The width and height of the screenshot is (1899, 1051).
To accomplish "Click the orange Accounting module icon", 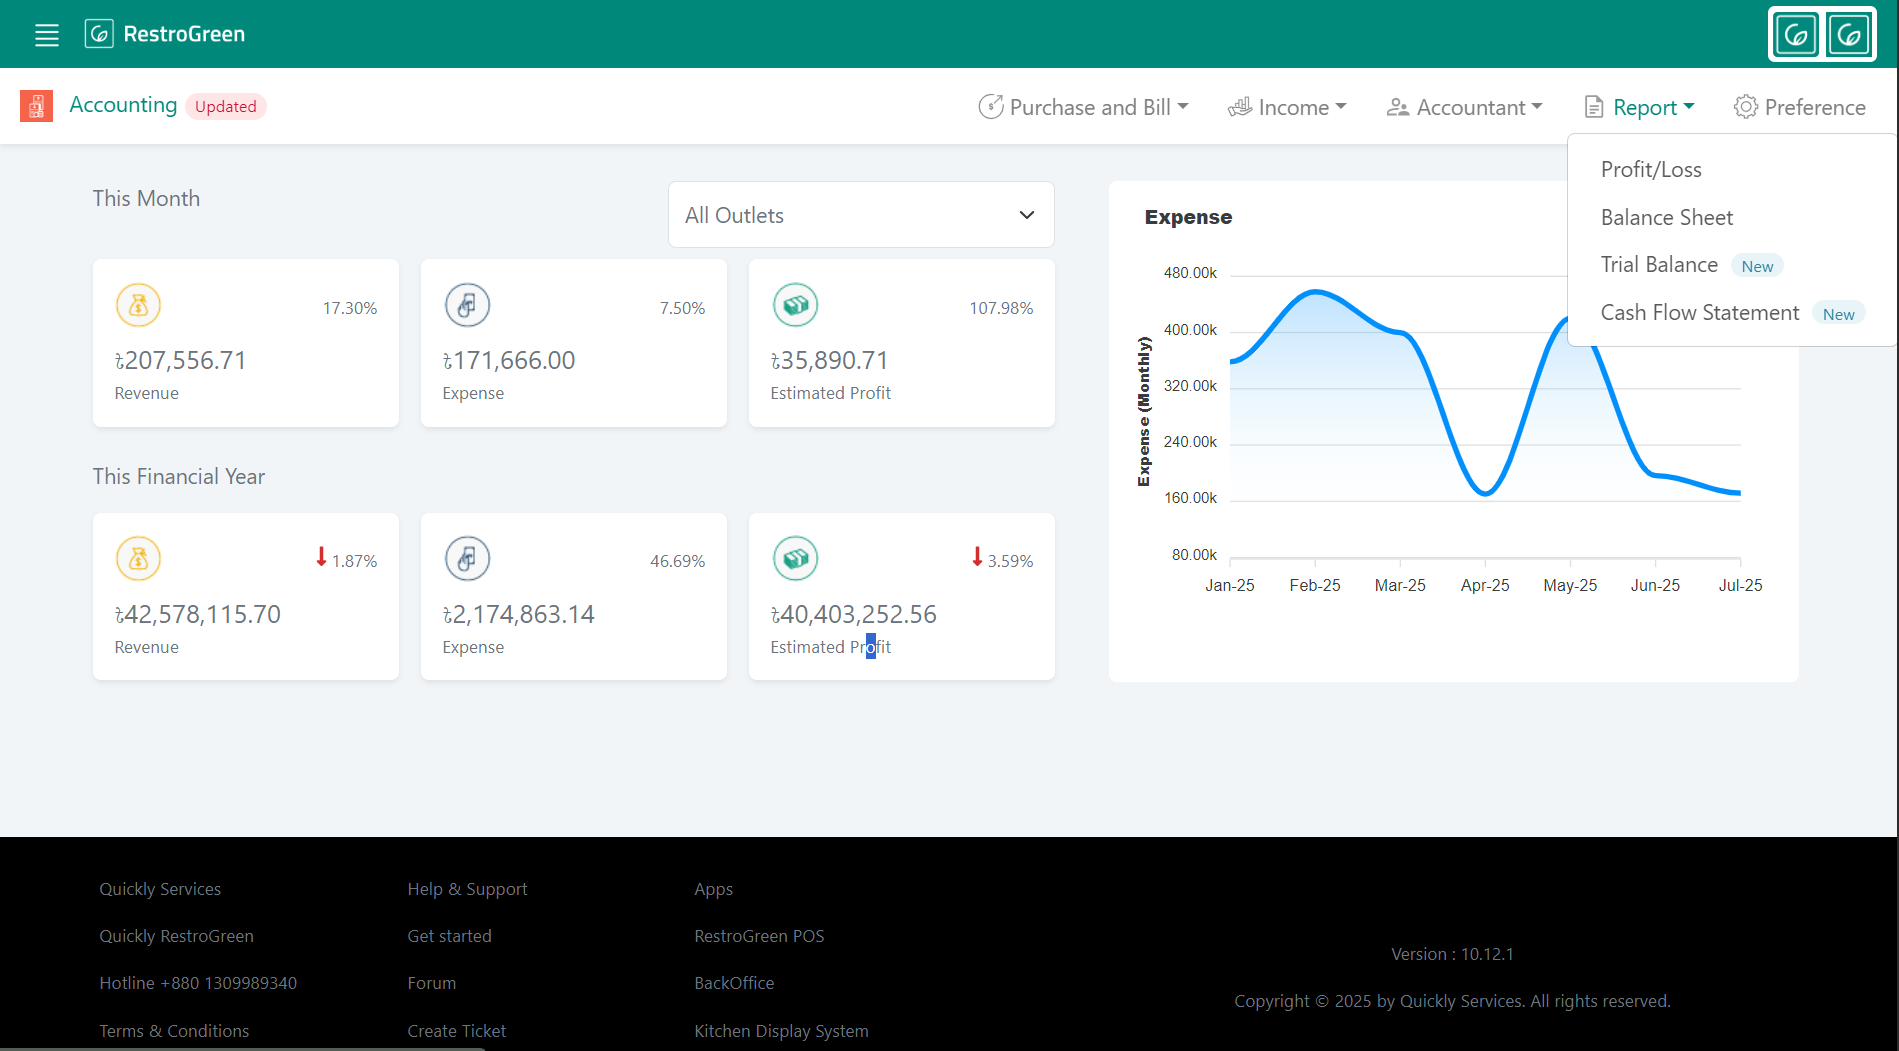I will pyautogui.click(x=36, y=106).
